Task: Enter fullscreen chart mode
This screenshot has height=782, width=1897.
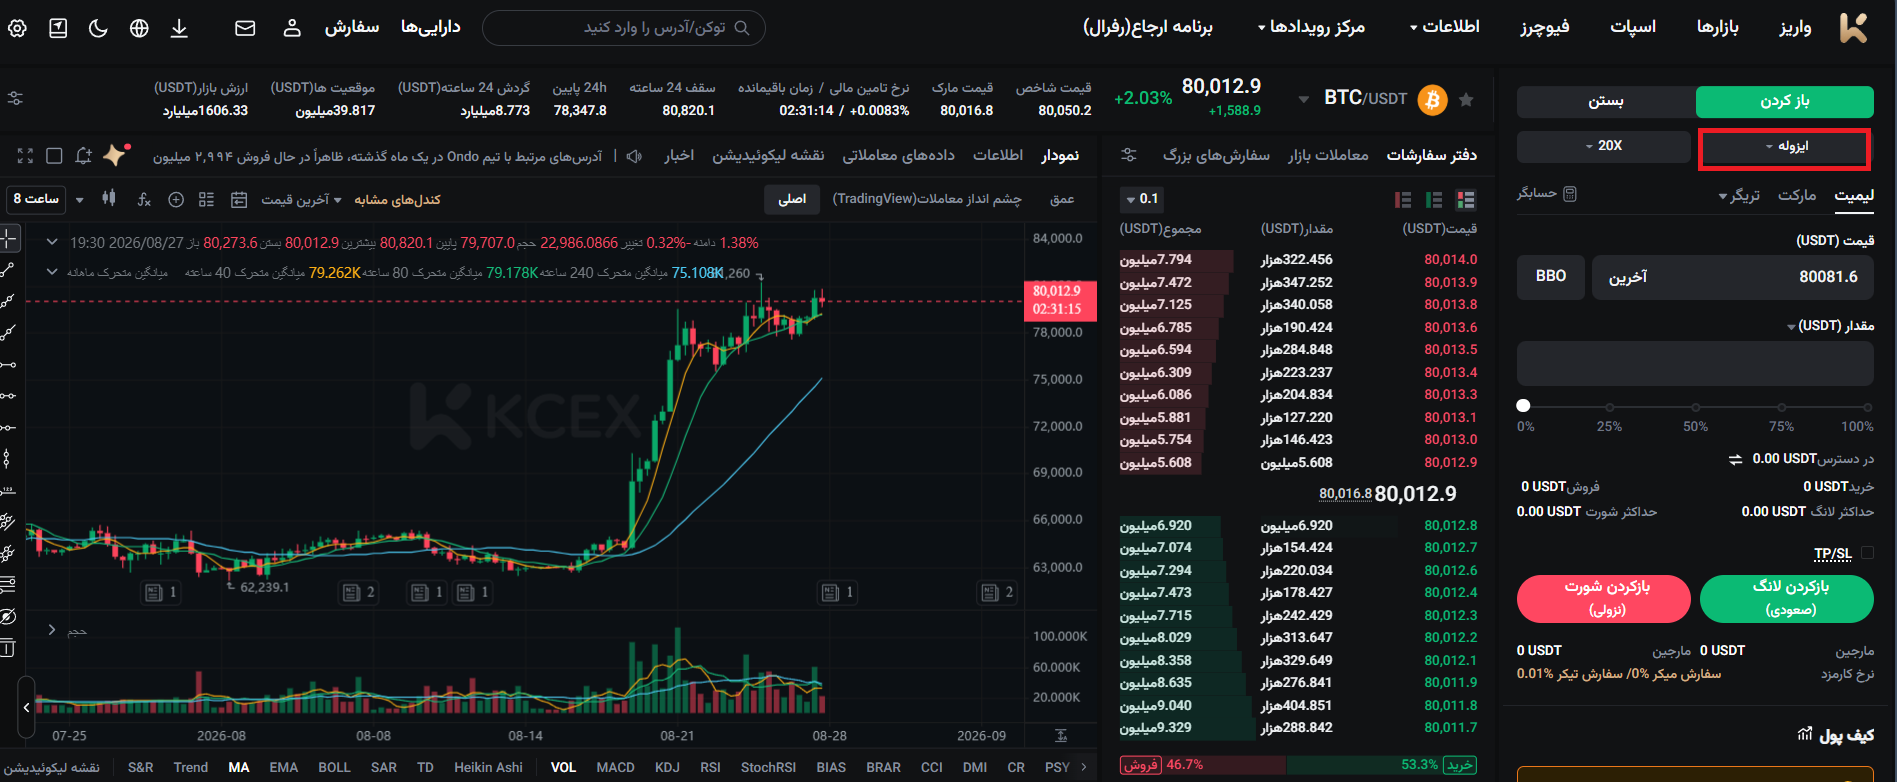Action: pyautogui.click(x=25, y=156)
